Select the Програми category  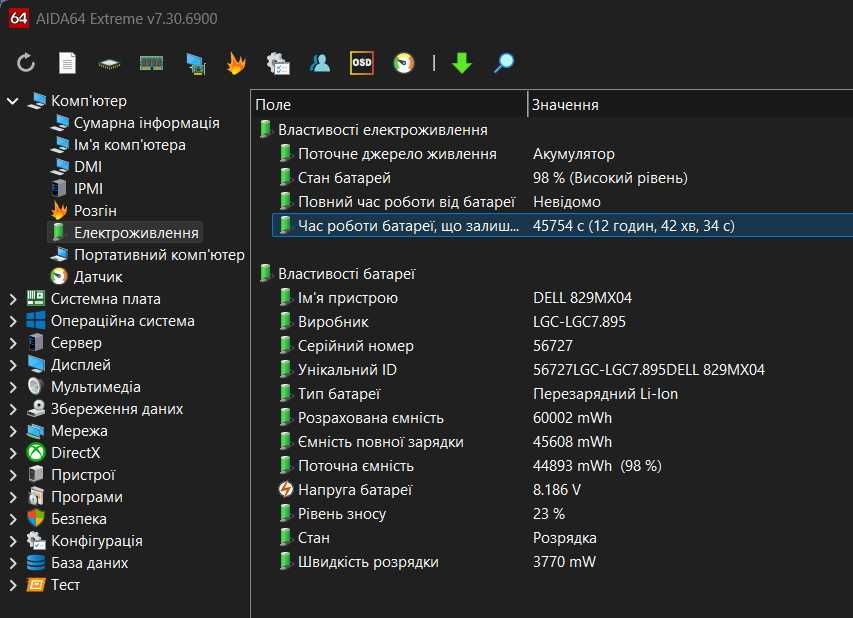(x=86, y=497)
